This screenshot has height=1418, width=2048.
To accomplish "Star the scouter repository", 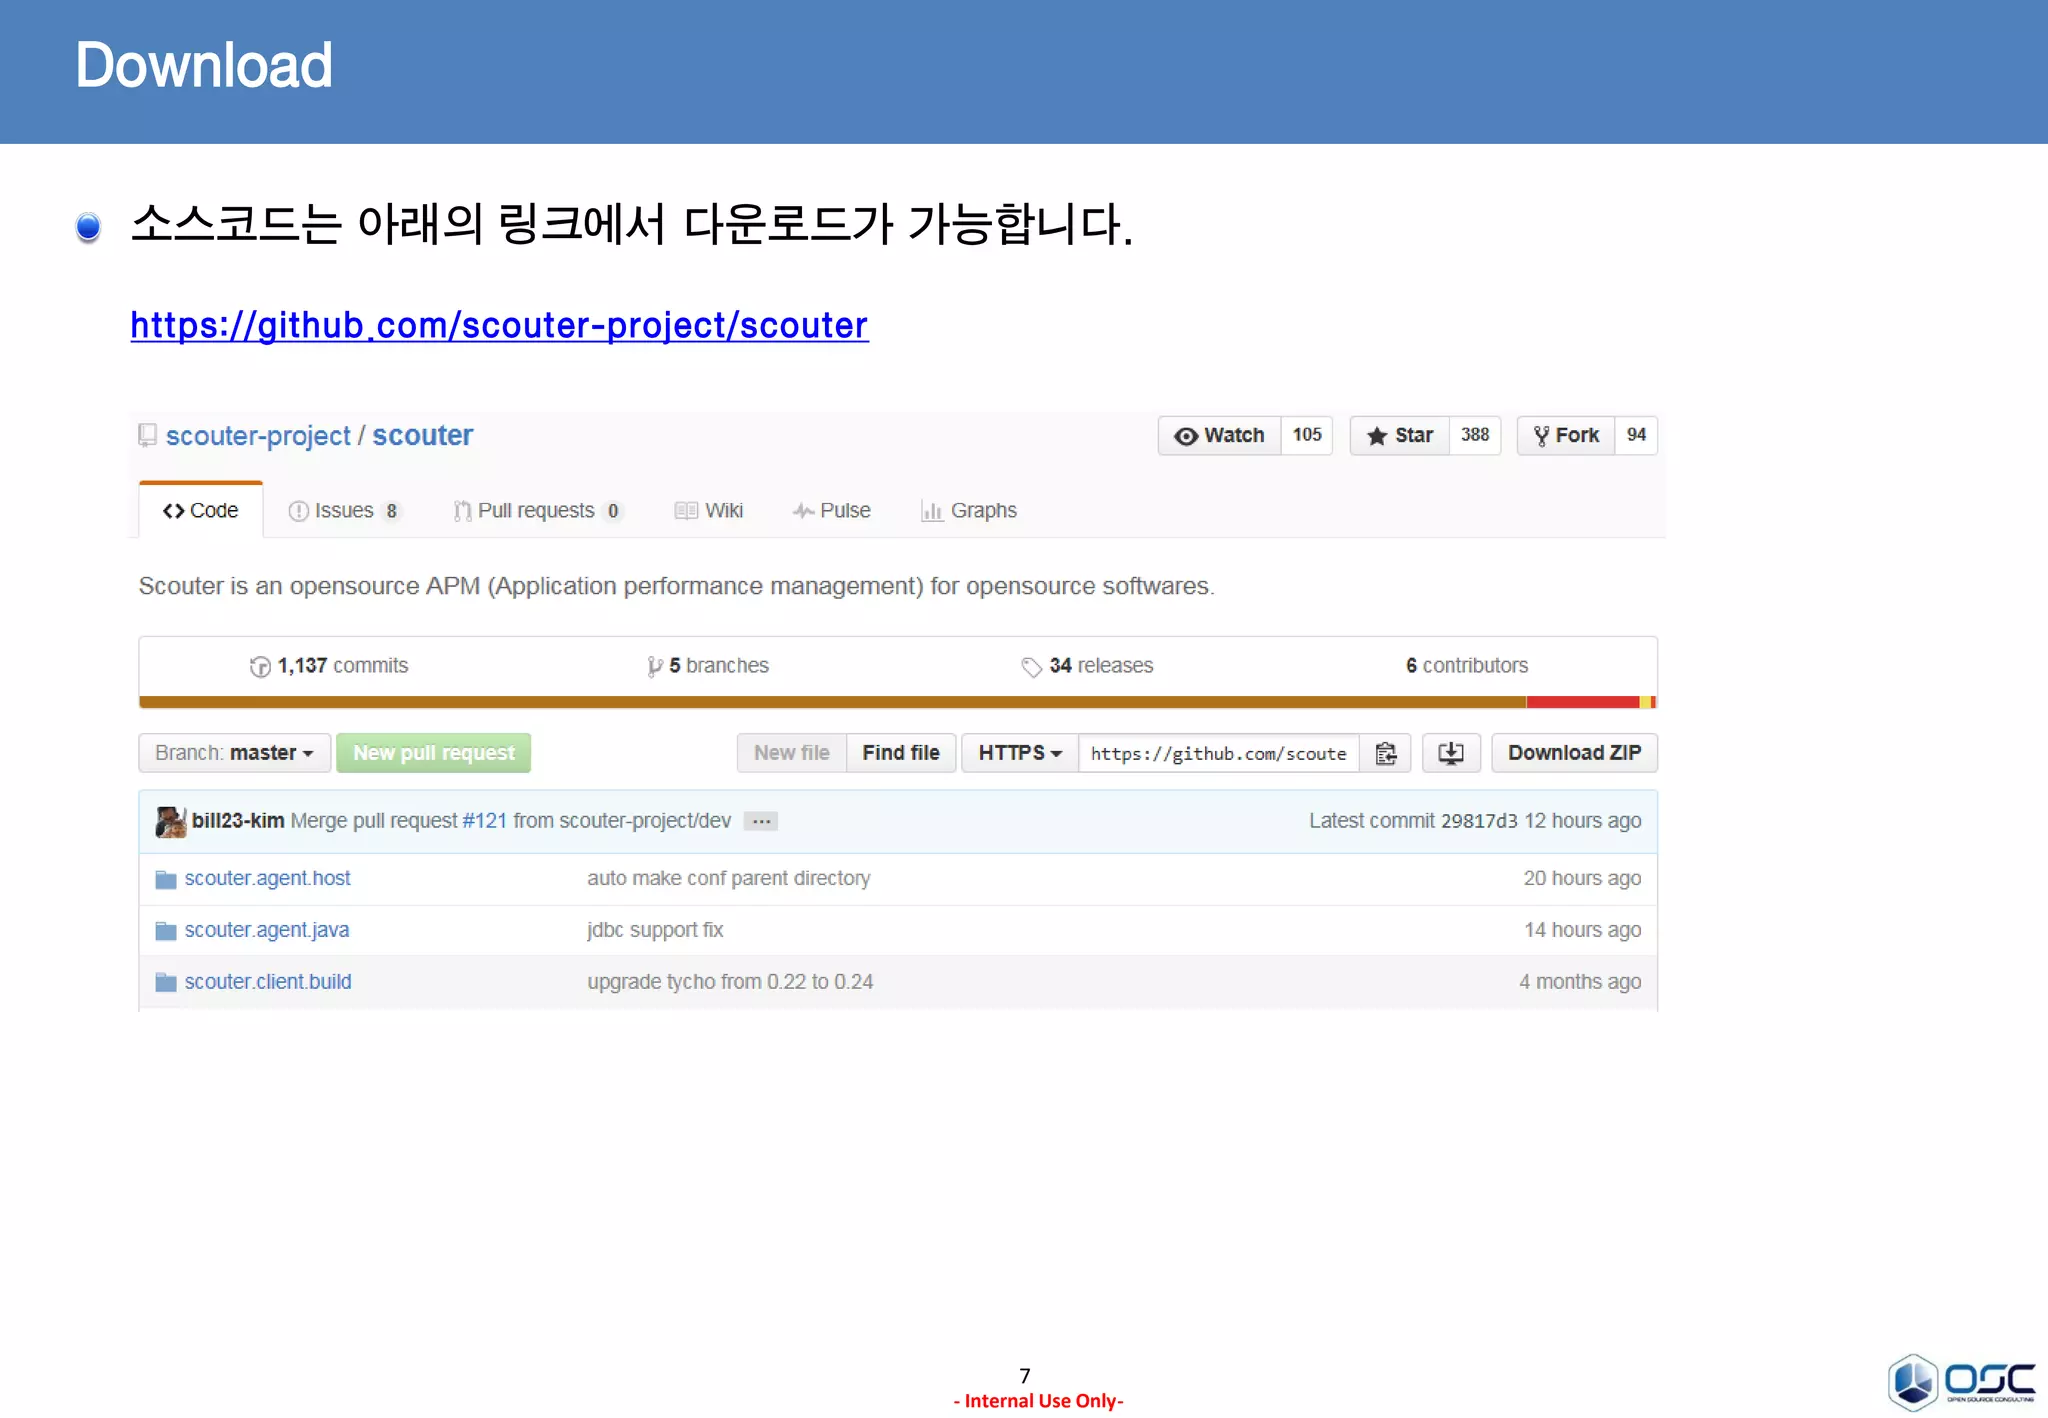I will 1399,435.
